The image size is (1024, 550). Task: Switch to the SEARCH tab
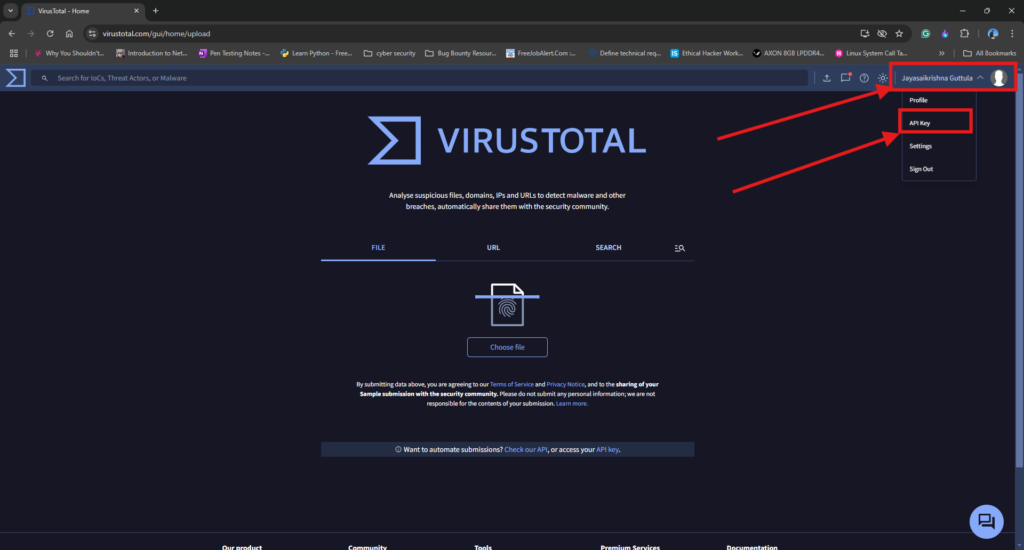[x=608, y=248]
